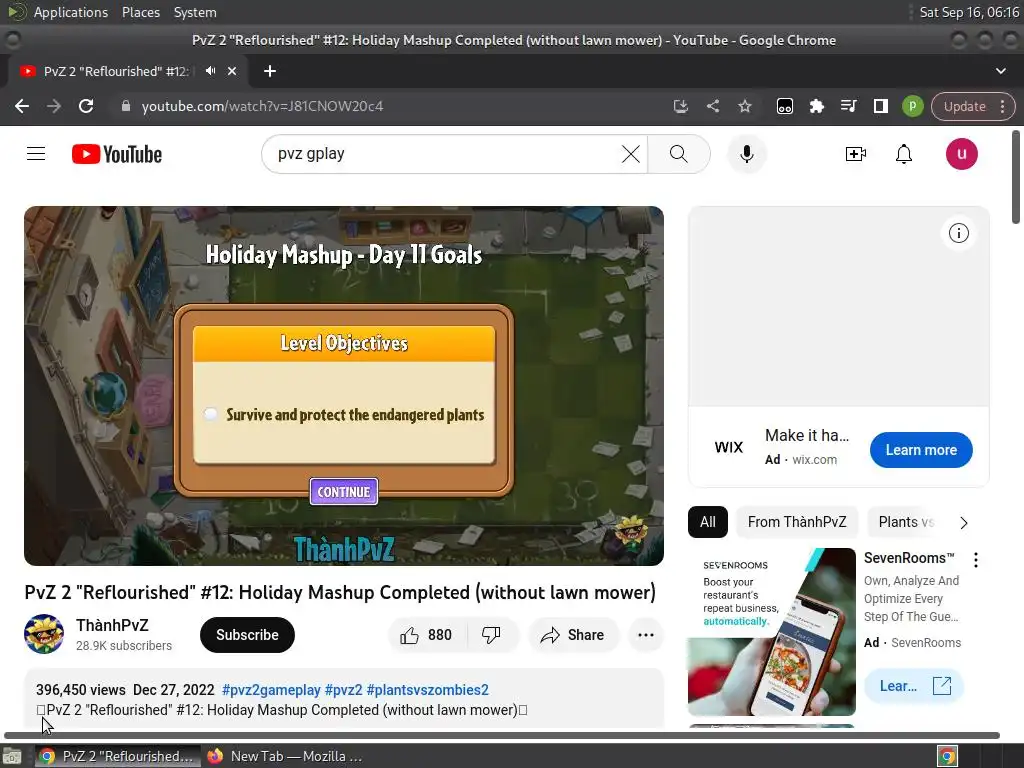Open the Chrome profile P avatar
Viewport: 1024px width, 768px height.
912,106
